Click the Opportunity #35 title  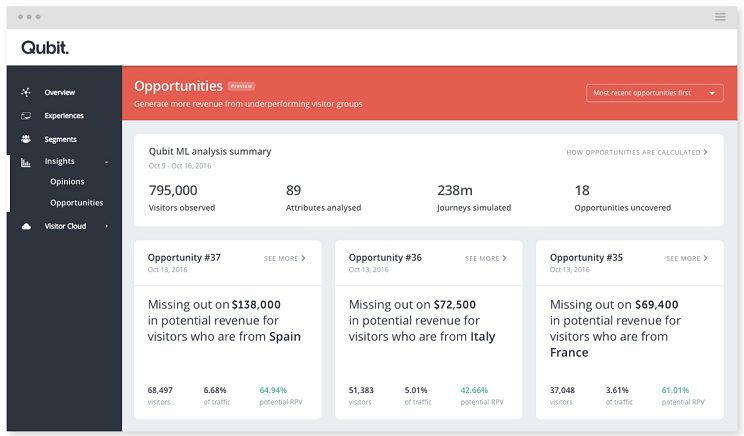(586, 257)
